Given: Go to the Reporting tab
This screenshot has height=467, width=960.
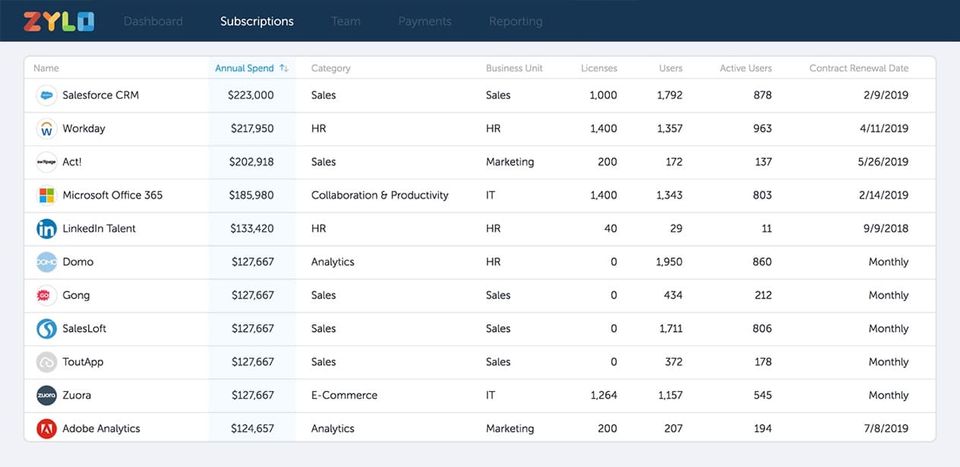Looking at the screenshot, I should [515, 21].
